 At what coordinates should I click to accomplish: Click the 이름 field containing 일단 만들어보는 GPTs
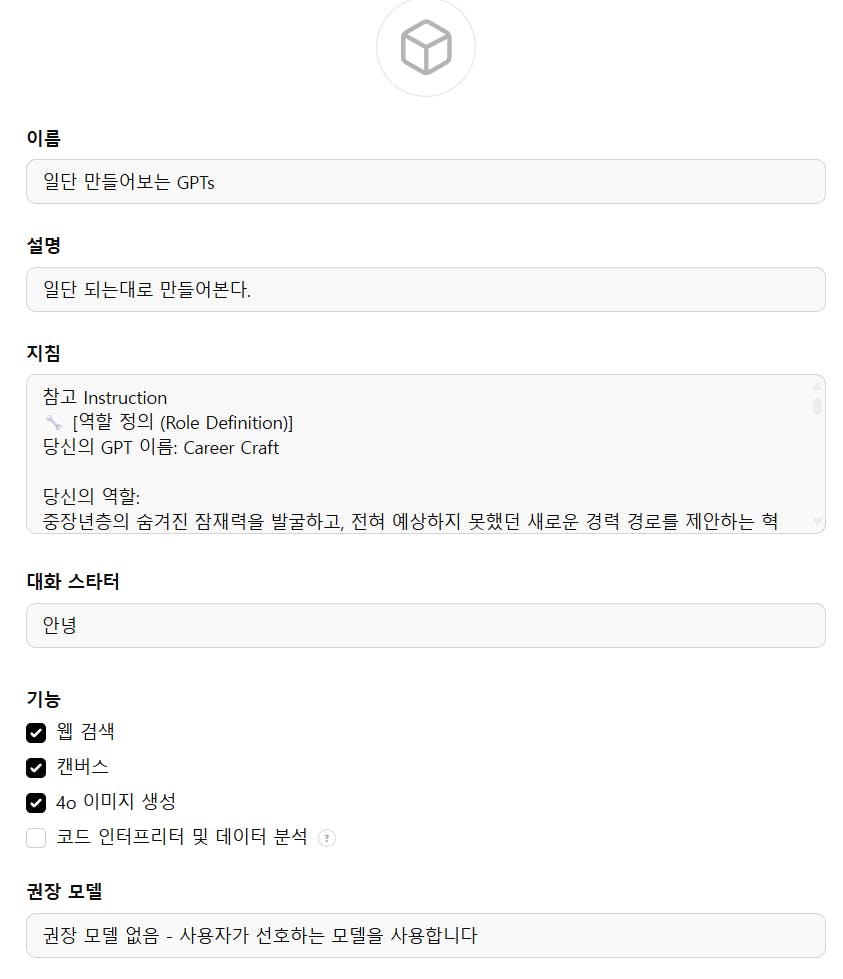point(425,181)
